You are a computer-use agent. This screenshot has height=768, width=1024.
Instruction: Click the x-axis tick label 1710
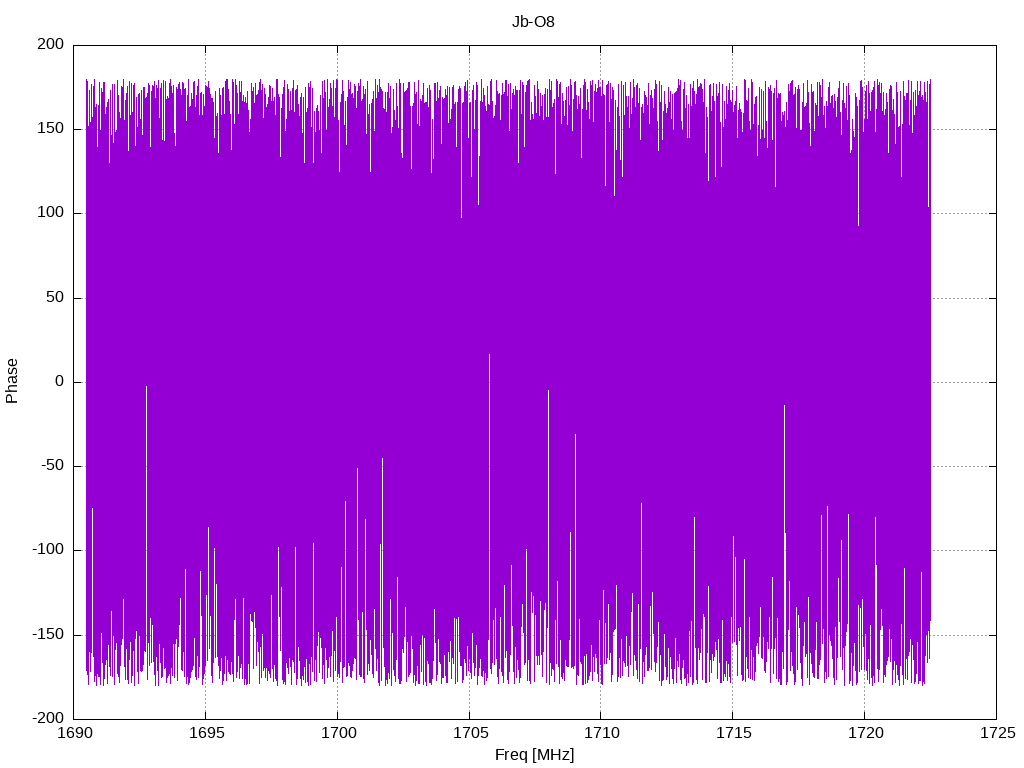click(x=601, y=733)
